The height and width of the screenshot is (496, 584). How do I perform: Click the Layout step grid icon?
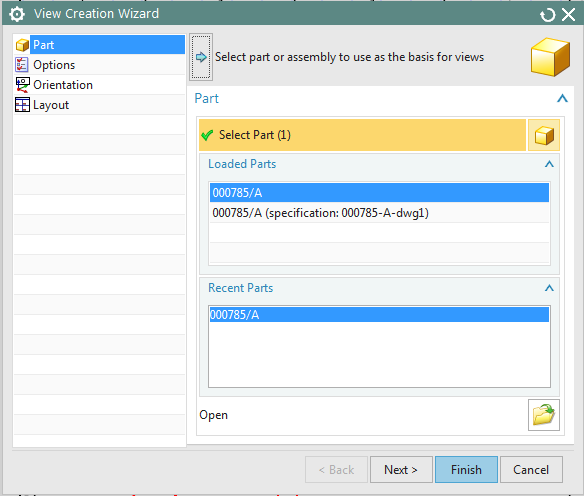point(22,105)
